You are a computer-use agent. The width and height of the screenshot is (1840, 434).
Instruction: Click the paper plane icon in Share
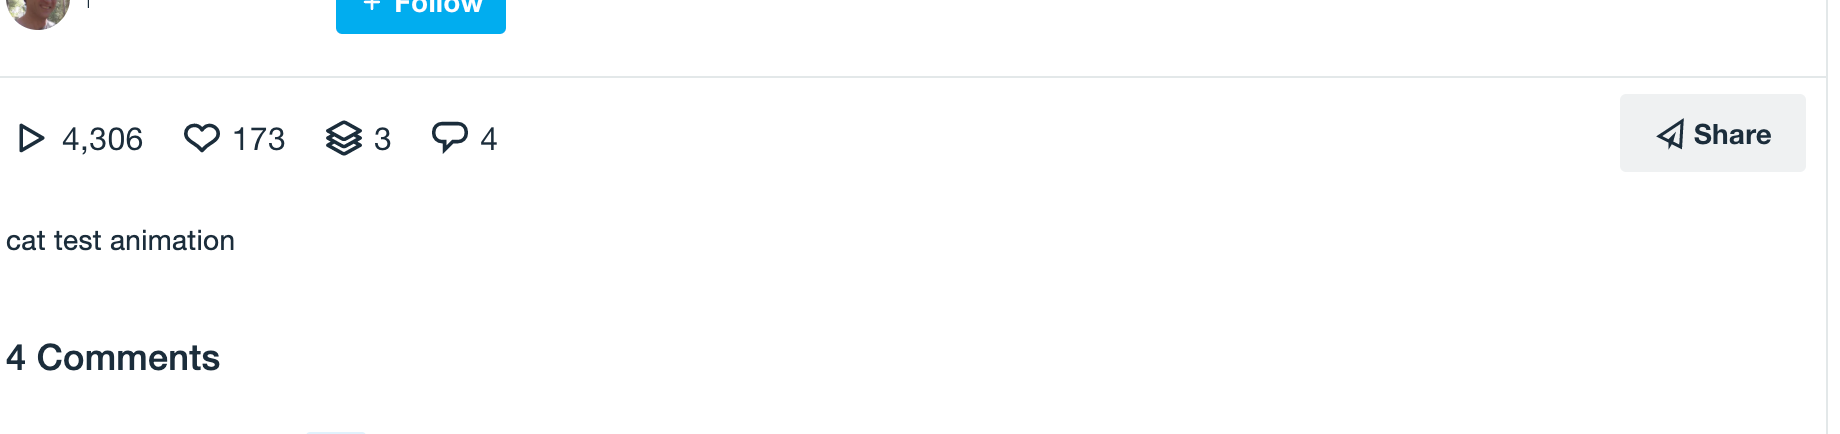pos(1670,135)
